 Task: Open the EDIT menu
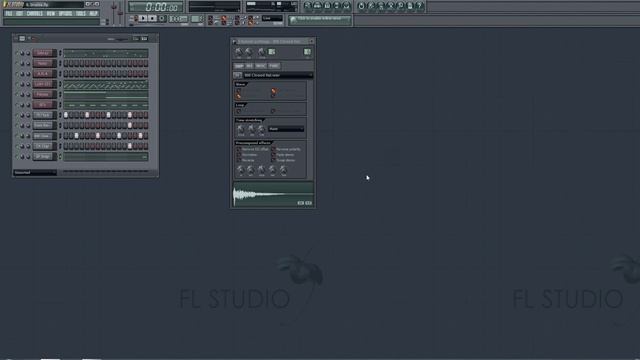[x=20, y=13]
